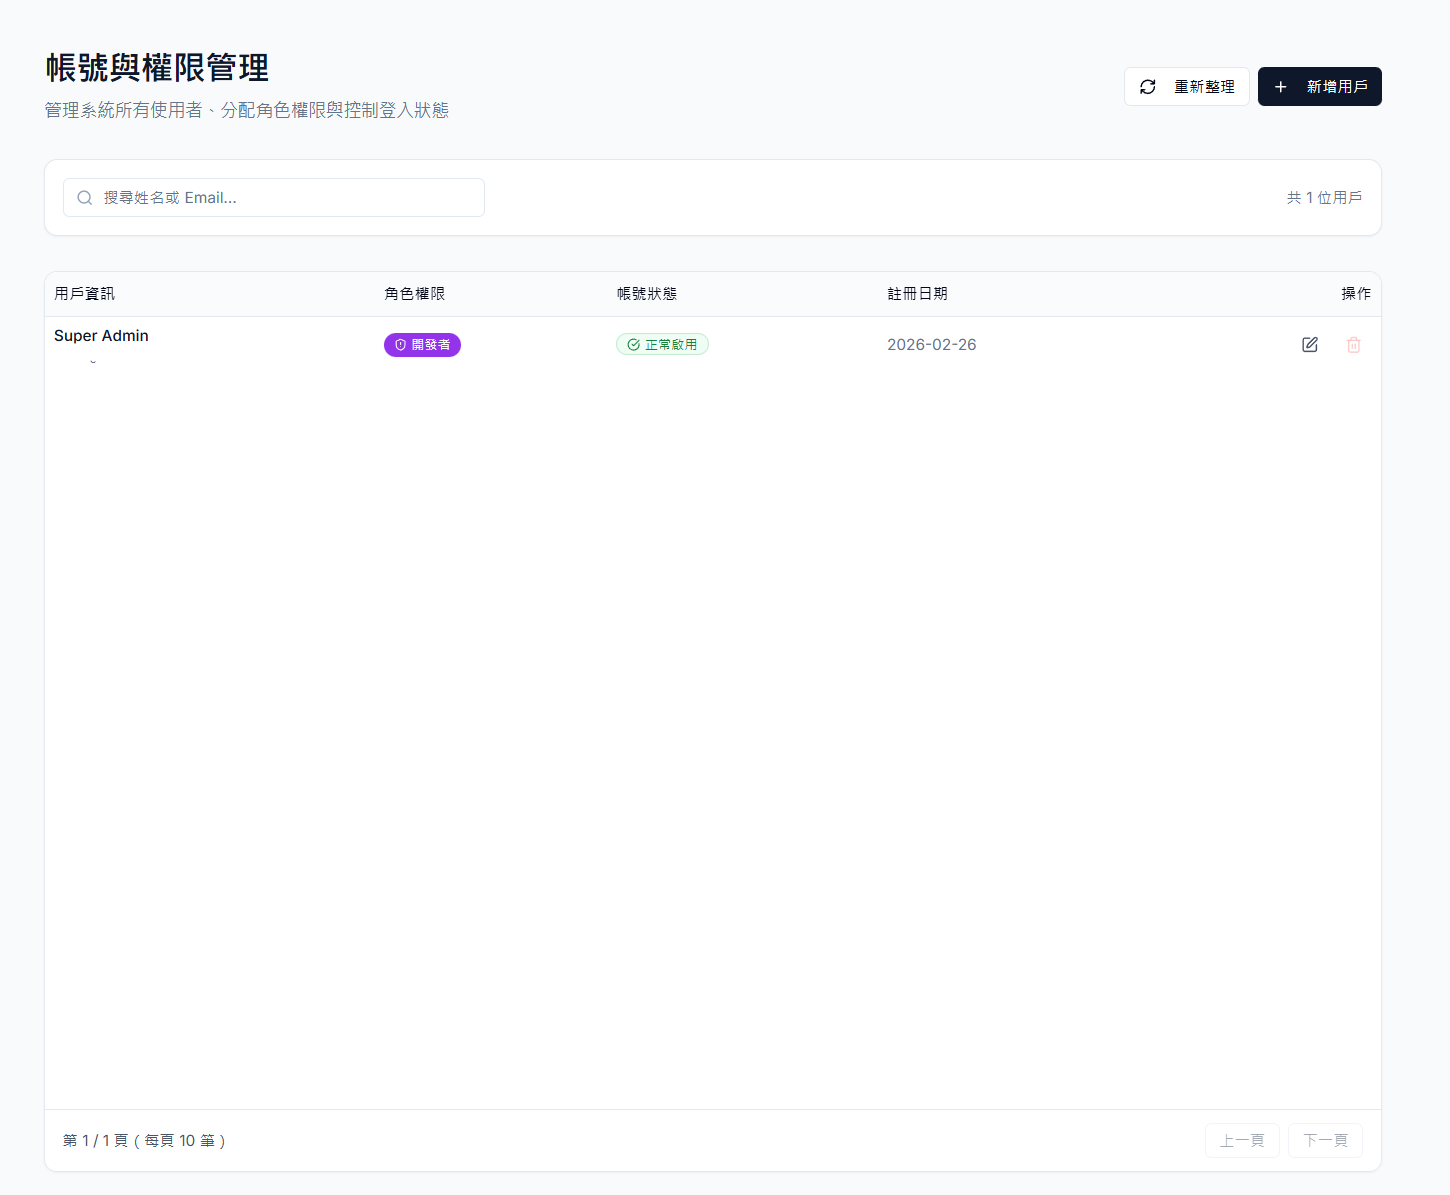
Task: Click the 帳號狀態 column header
Action: click(646, 294)
